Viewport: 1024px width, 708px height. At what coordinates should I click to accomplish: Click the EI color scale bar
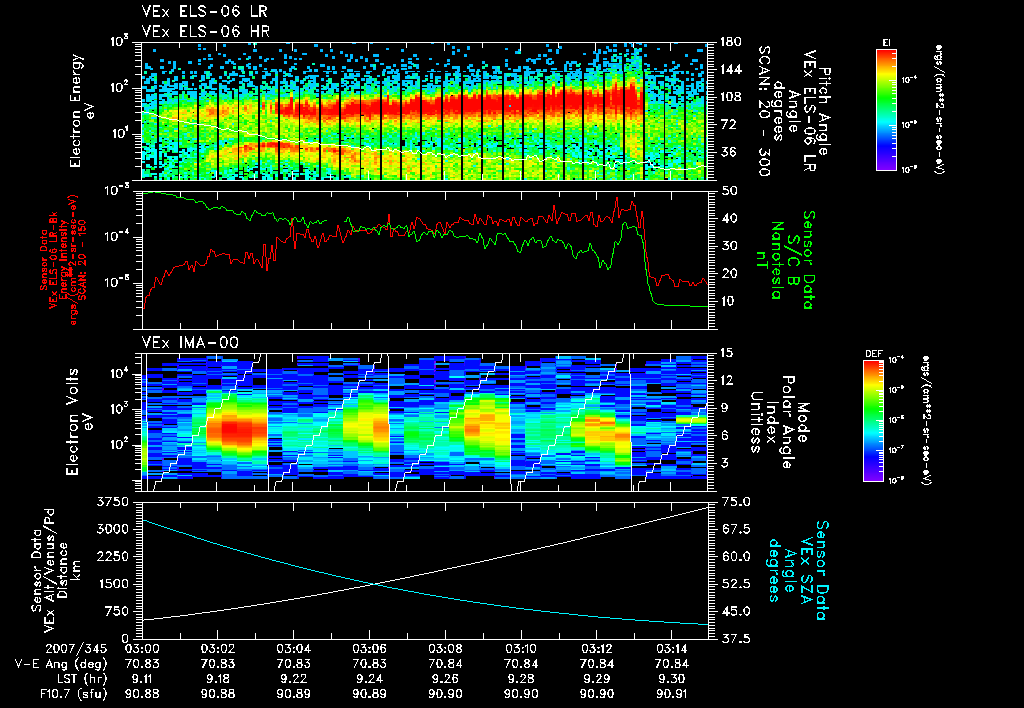(x=886, y=110)
